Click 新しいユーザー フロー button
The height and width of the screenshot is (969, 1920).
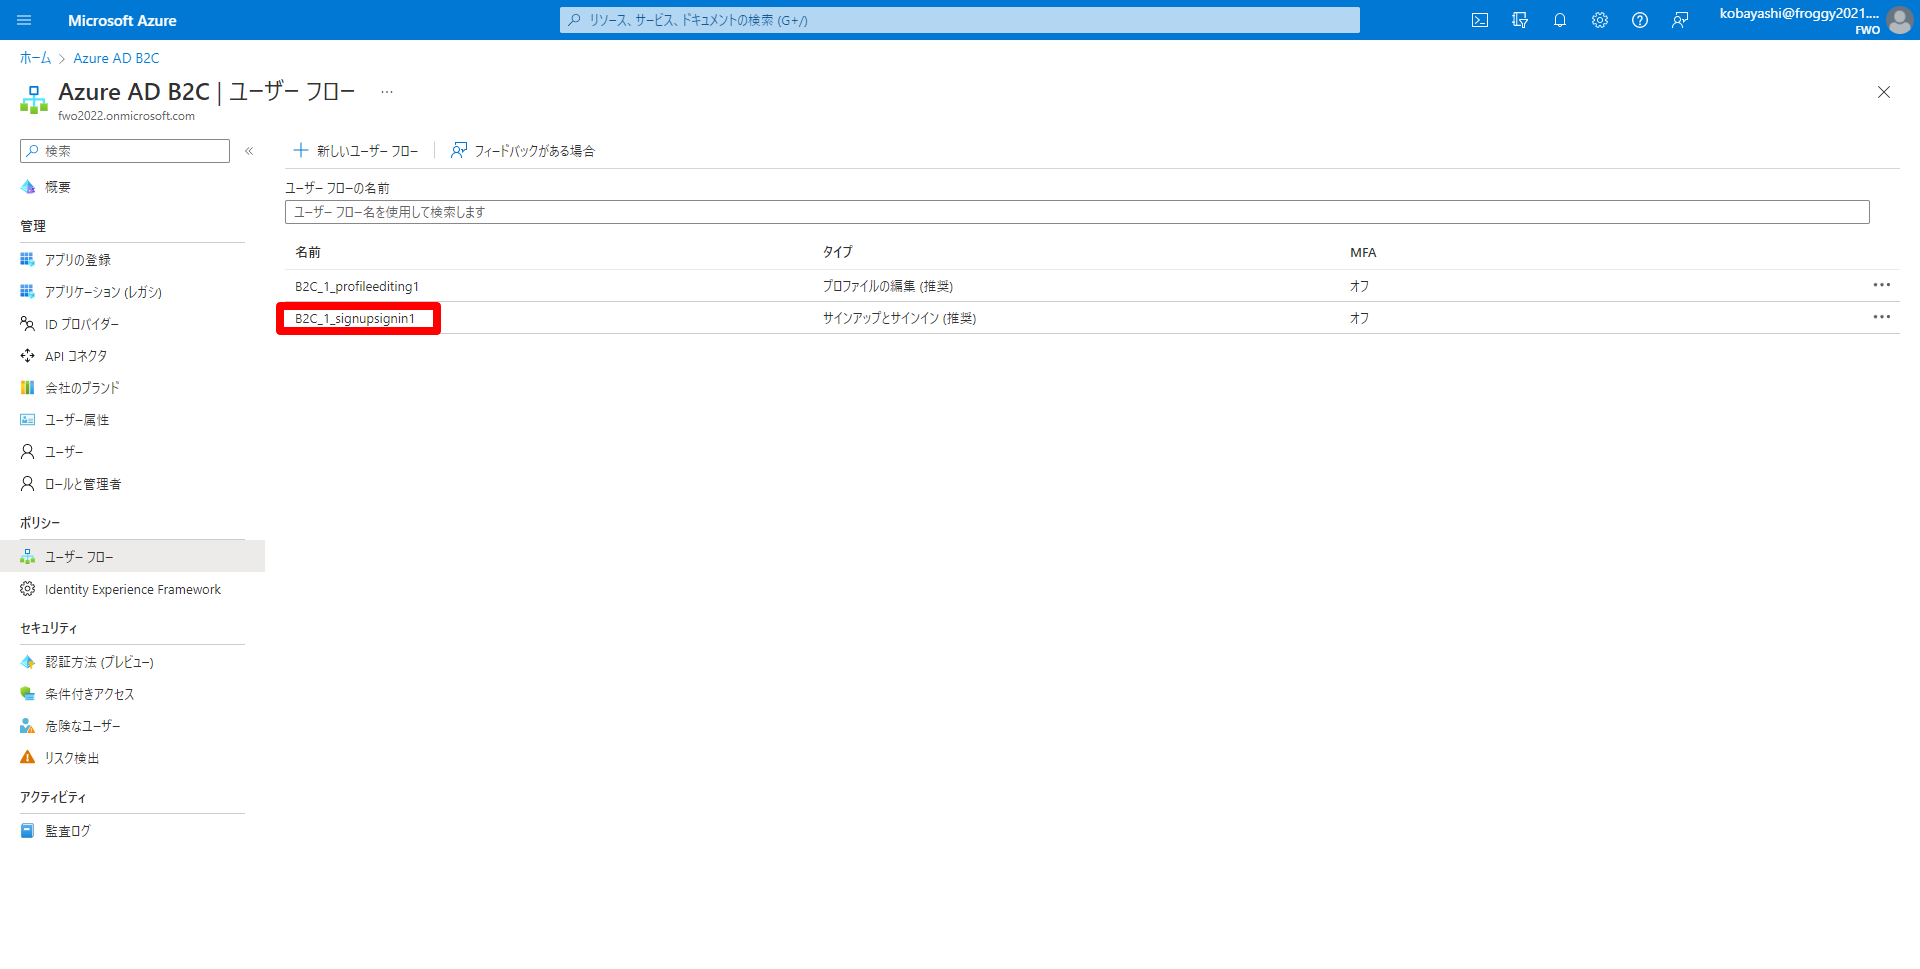[356, 151]
